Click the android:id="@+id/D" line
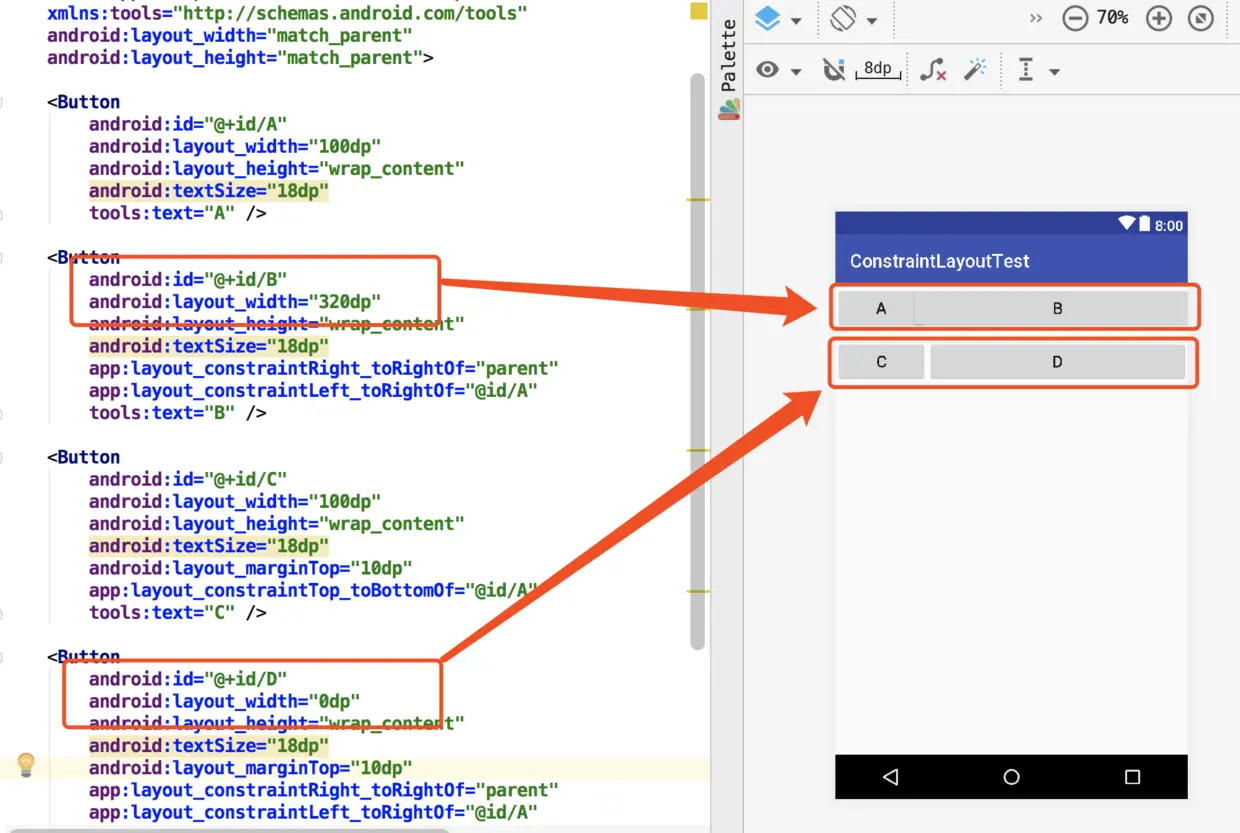The image size is (1240, 833). [187, 679]
